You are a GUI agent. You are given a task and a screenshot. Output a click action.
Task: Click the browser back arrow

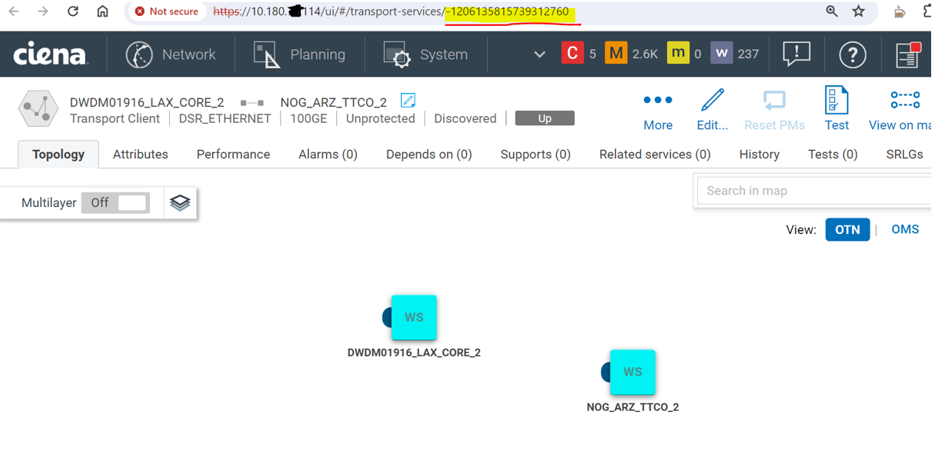coord(13,11)
